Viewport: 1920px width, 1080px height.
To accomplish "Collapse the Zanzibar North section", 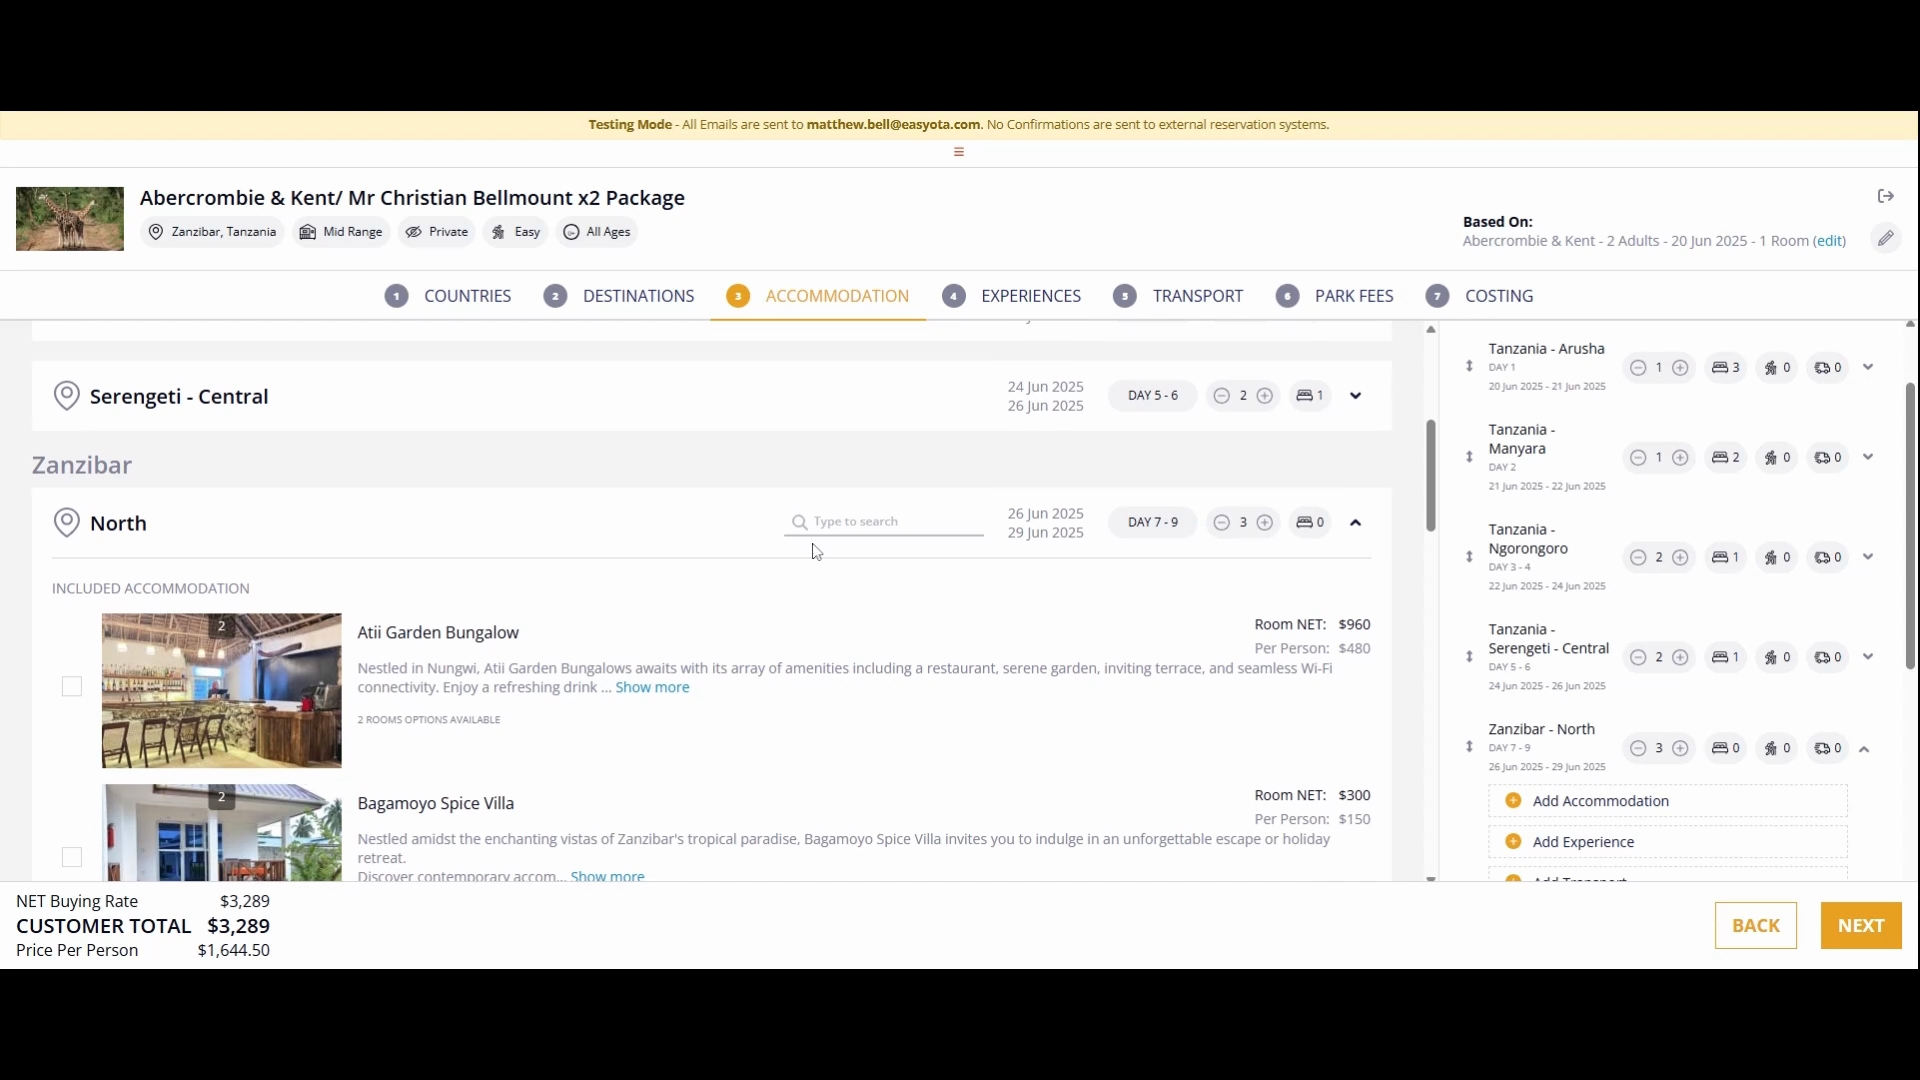I will [x=1356, y=523].
